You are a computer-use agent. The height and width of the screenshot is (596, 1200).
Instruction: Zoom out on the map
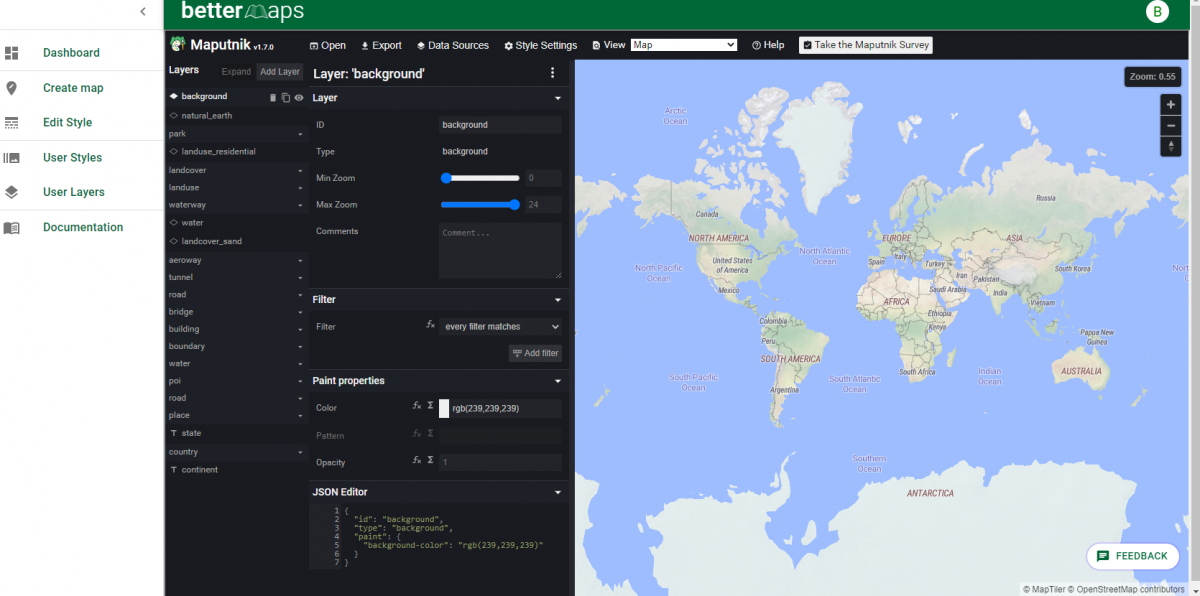coord(1170,126)
